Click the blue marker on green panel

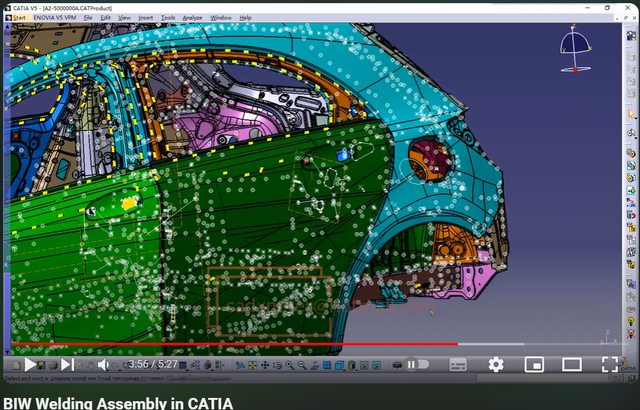[343, 156]
